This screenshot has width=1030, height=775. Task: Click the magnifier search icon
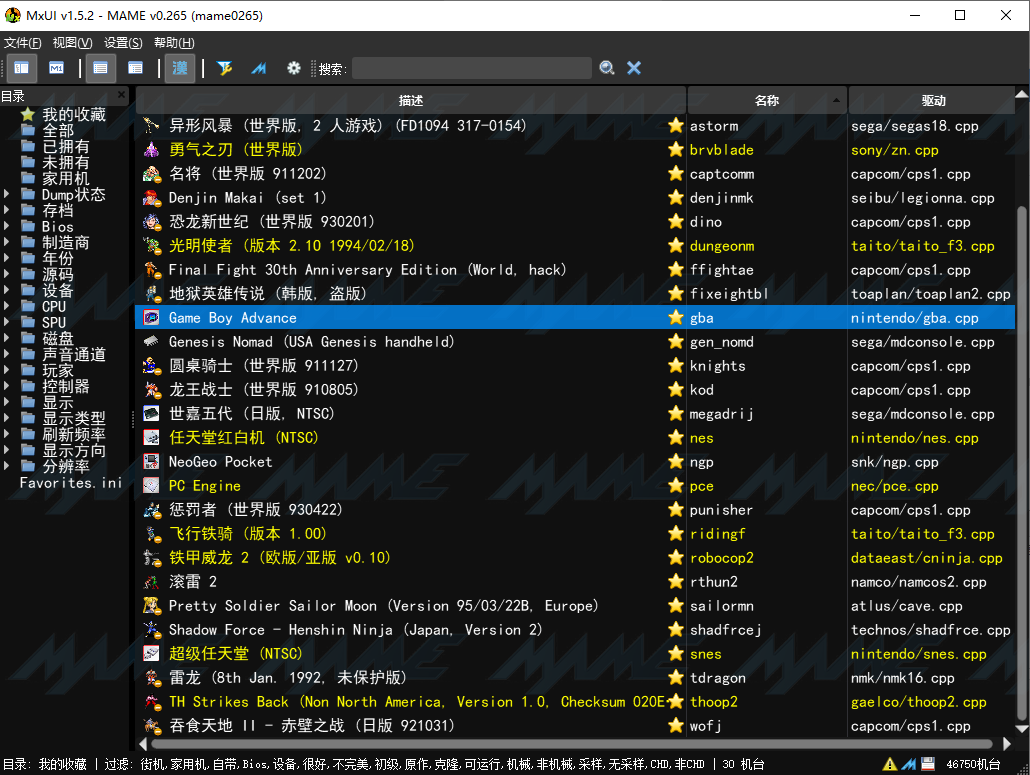pos(607,68)
